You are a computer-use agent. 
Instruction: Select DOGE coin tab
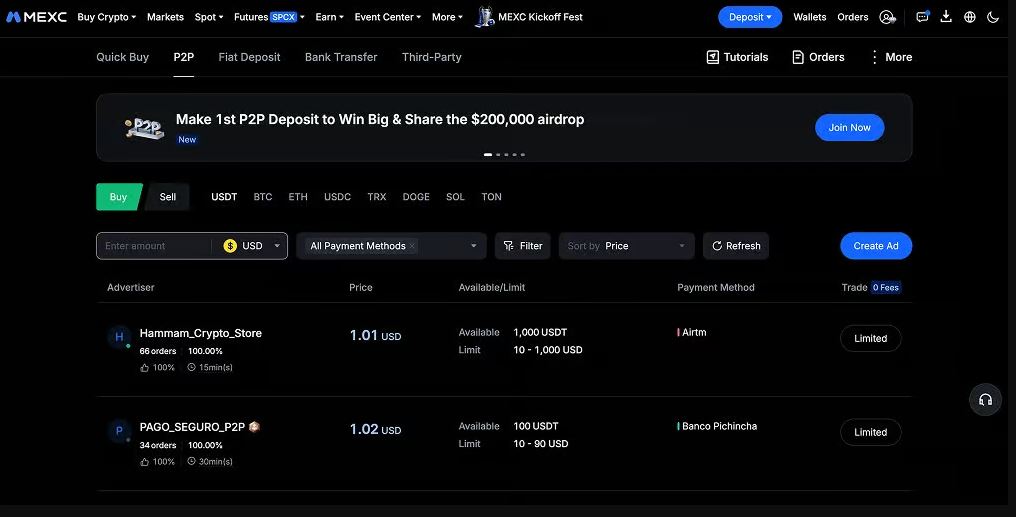[x=416, y=197]
